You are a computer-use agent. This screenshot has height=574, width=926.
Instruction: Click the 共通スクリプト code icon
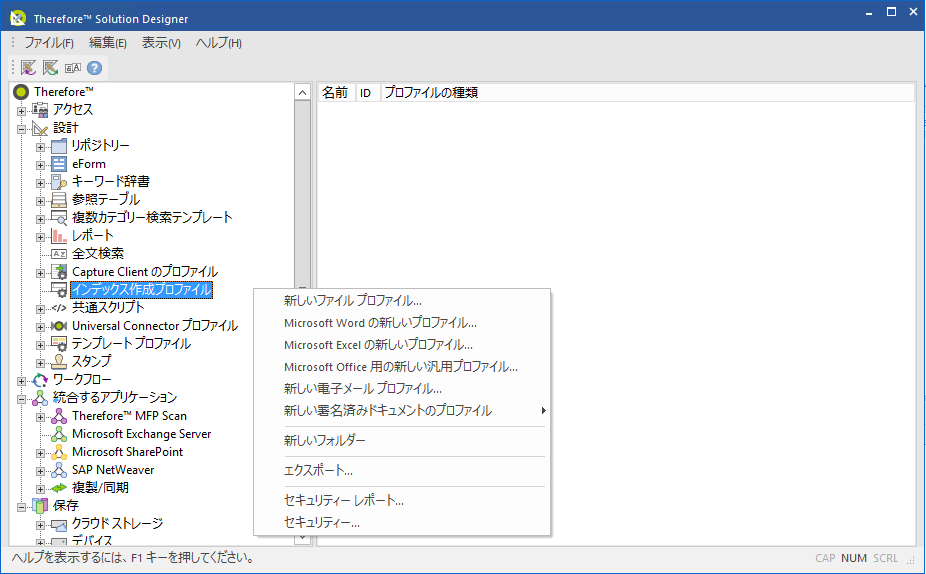tap(59, 308)
